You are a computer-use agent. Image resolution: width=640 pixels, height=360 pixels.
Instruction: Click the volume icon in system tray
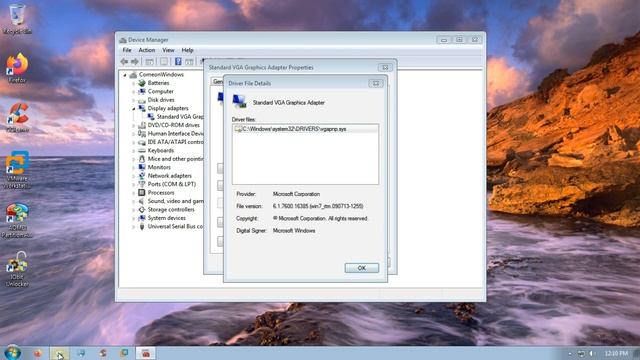591,353
